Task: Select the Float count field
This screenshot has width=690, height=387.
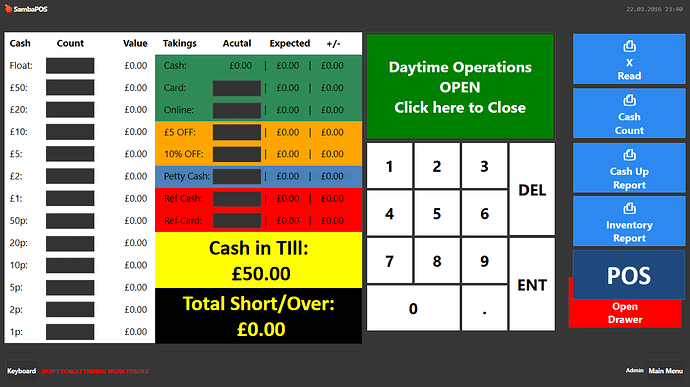Action: pos(70,66)
